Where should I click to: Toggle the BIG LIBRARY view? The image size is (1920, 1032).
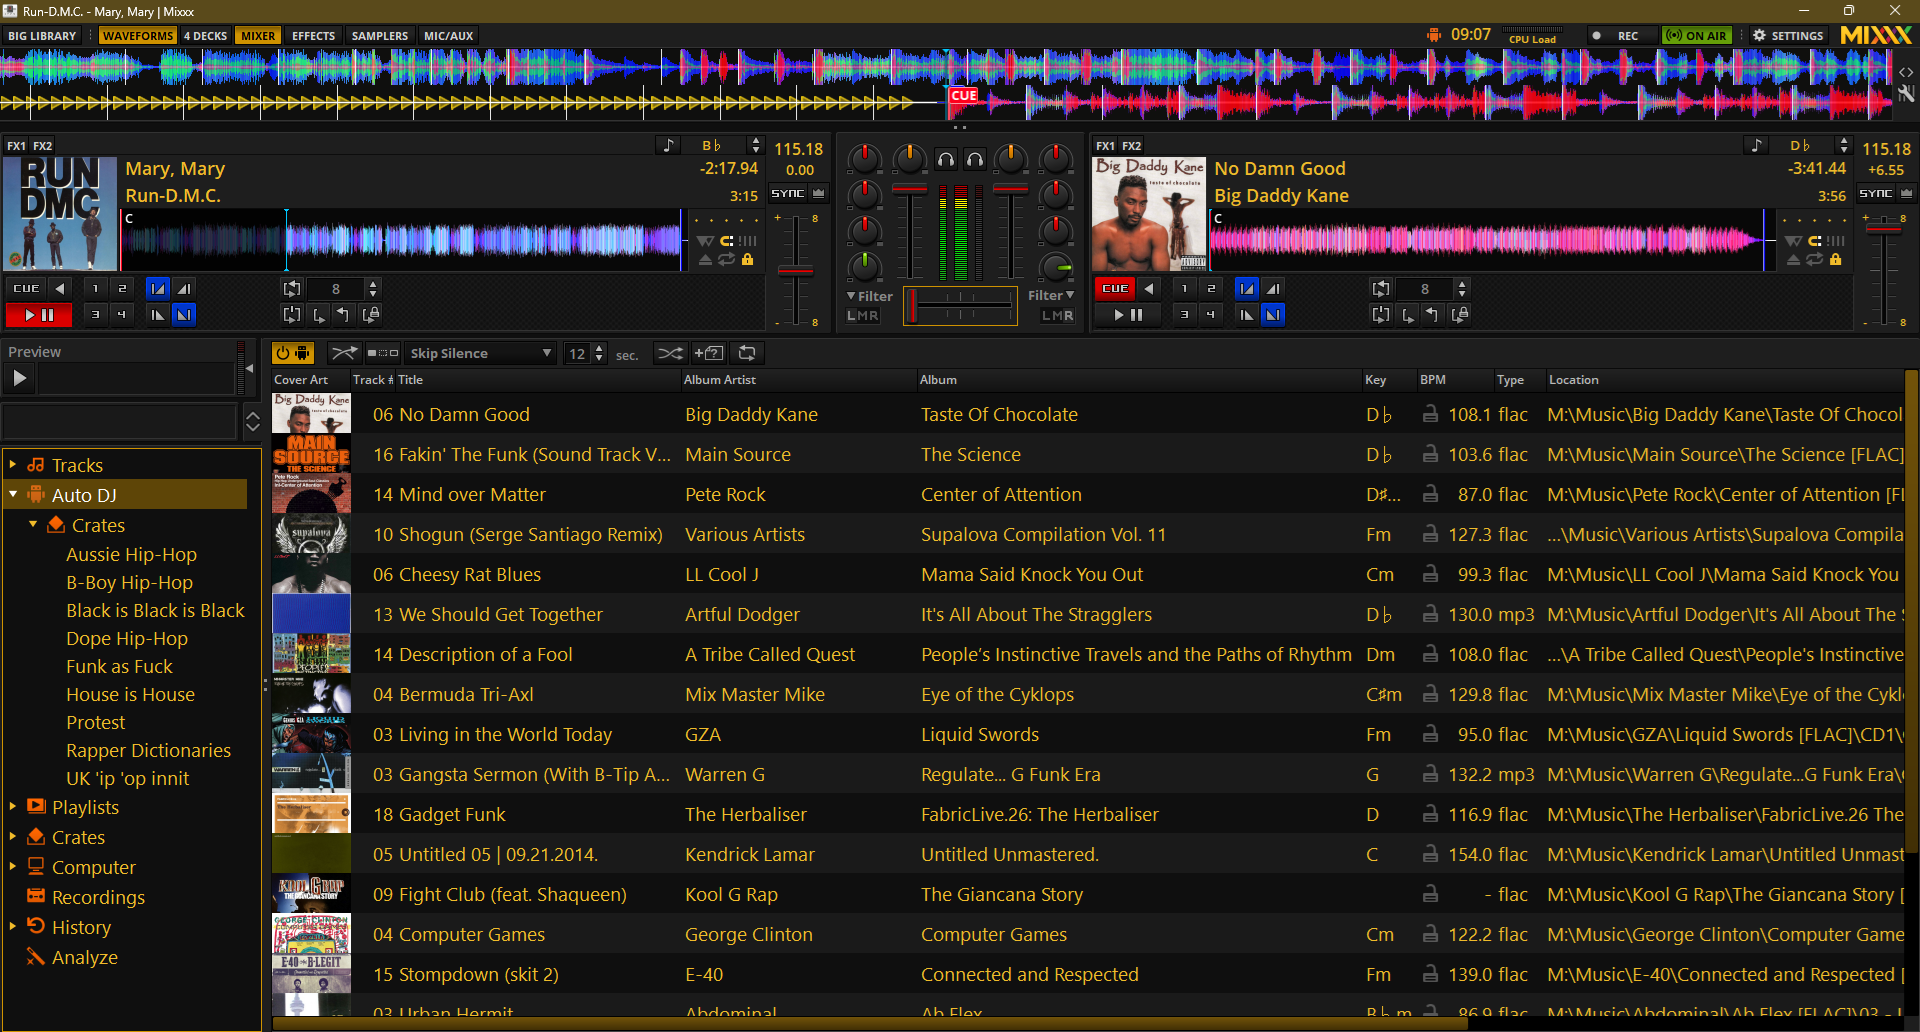42,36
